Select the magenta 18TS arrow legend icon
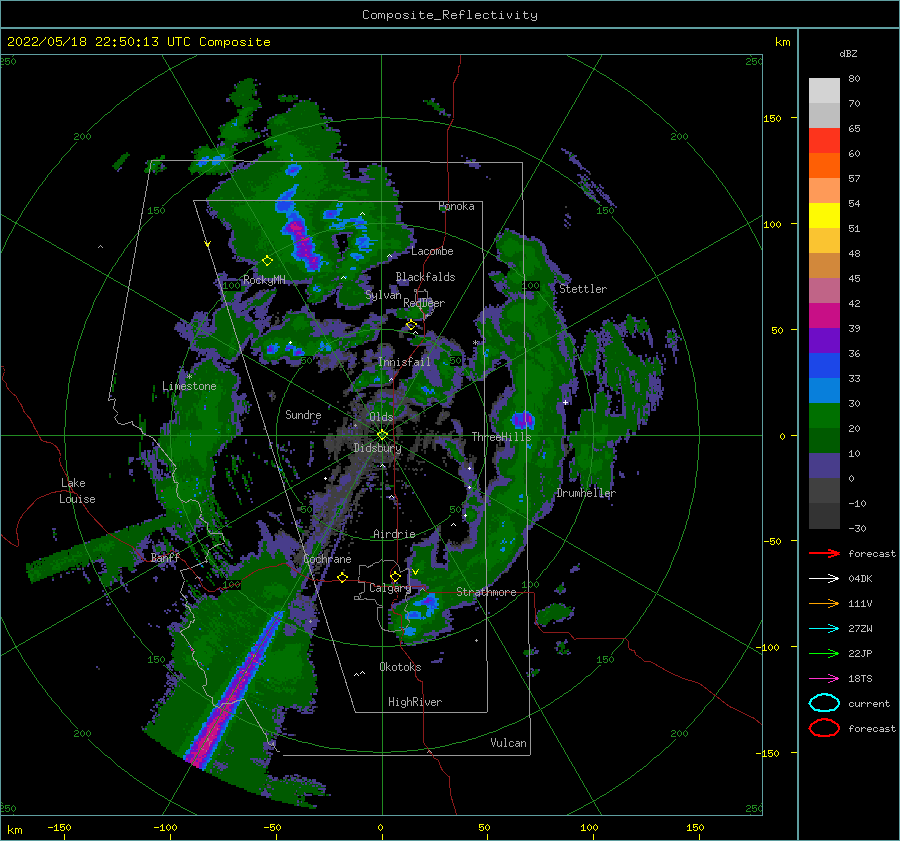 click(x=824, y=679)
